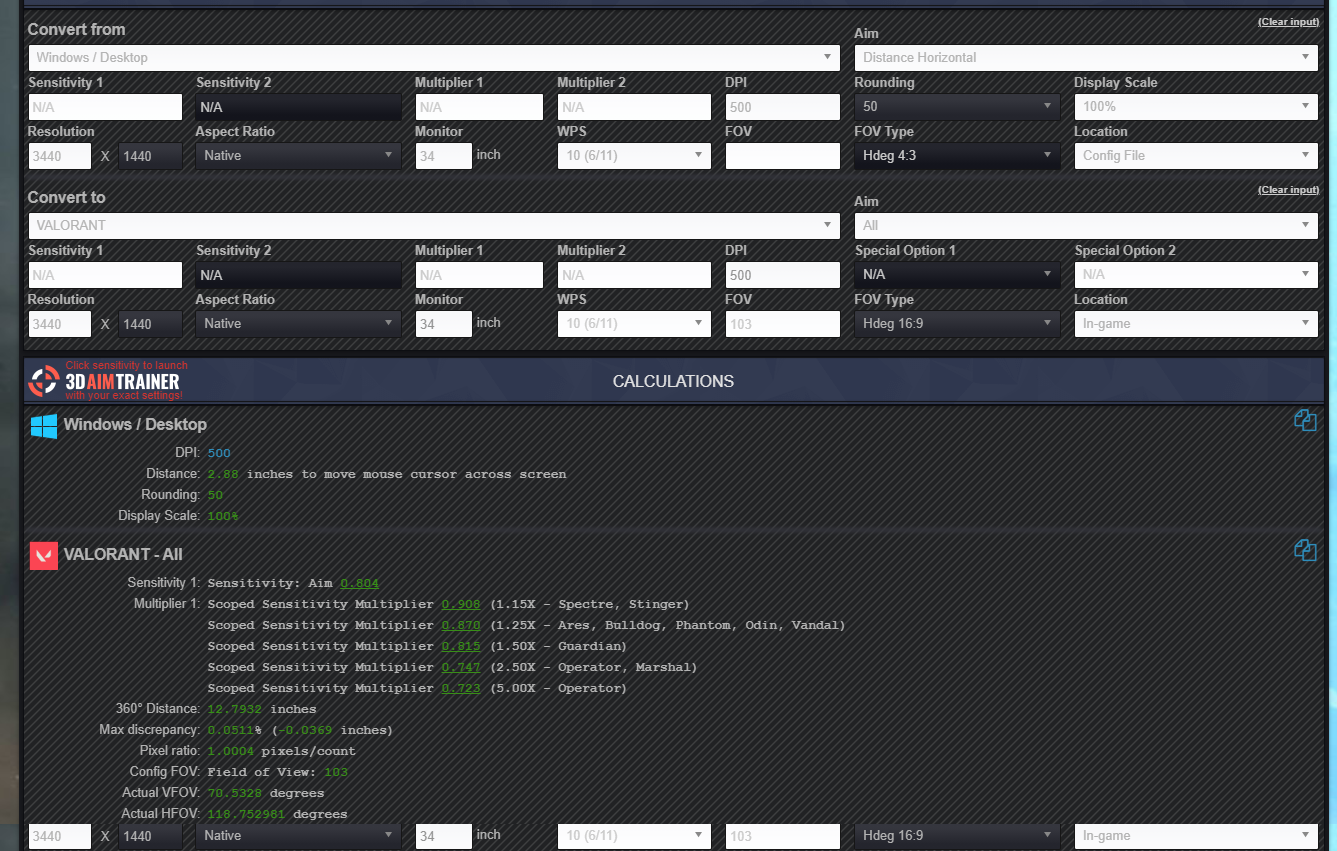
Task: Copy the VALORANT - All calculation results
Action: [1304, 550]
